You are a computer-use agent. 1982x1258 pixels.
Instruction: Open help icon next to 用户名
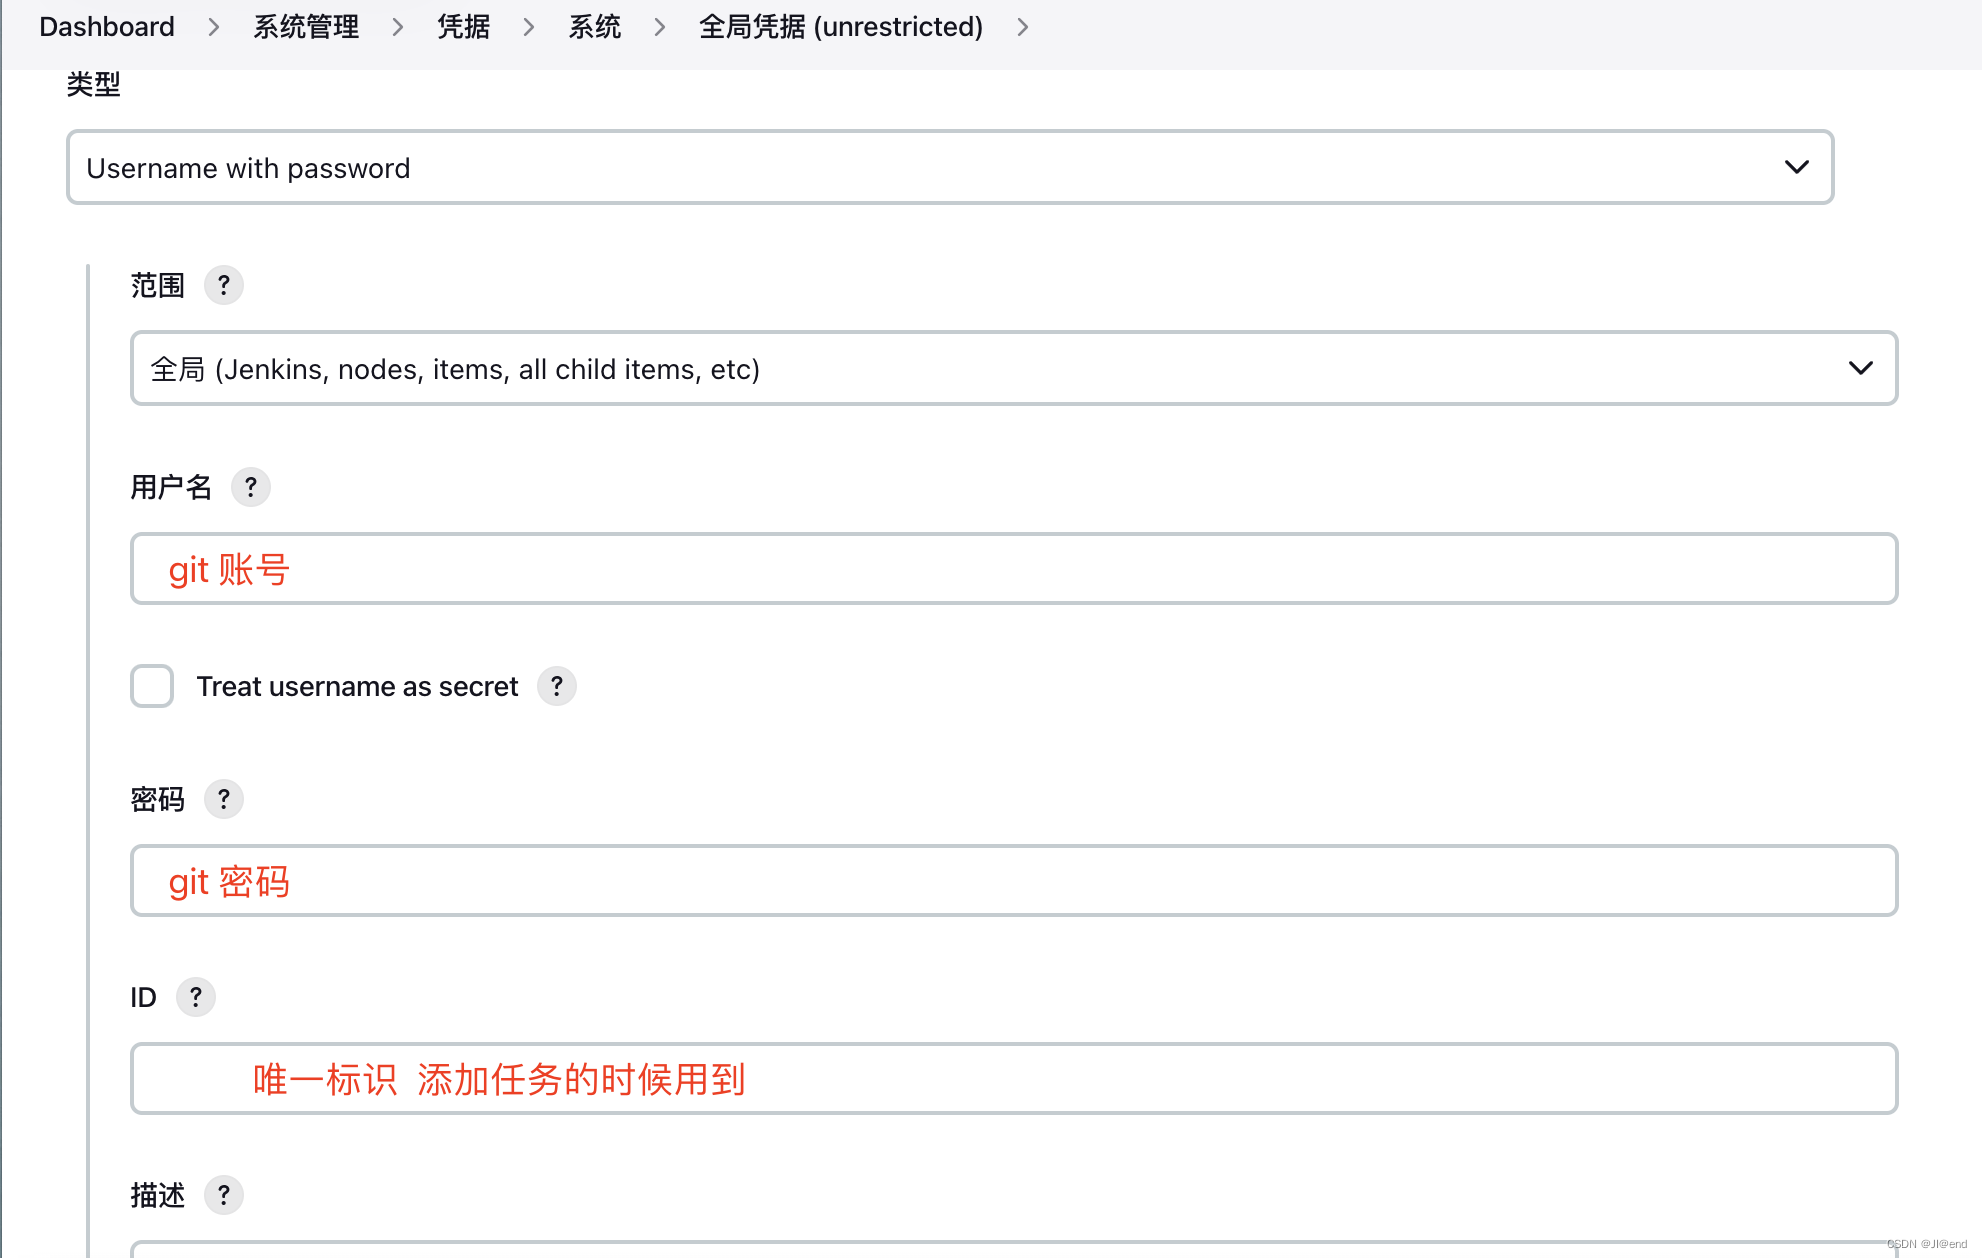(x=251, y=487)
